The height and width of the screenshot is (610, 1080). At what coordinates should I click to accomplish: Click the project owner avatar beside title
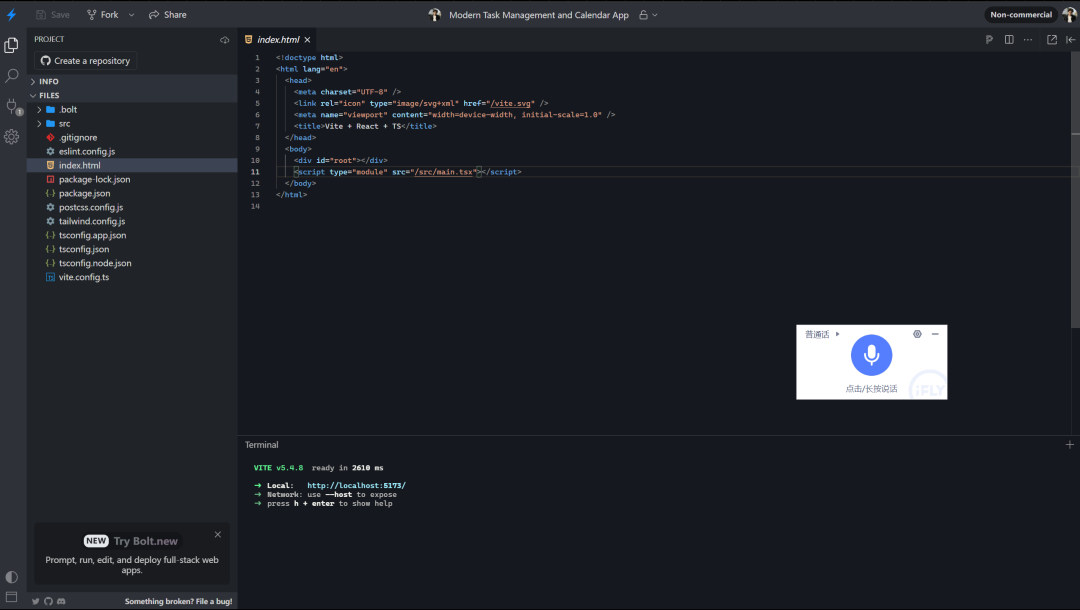coord(435,14)
